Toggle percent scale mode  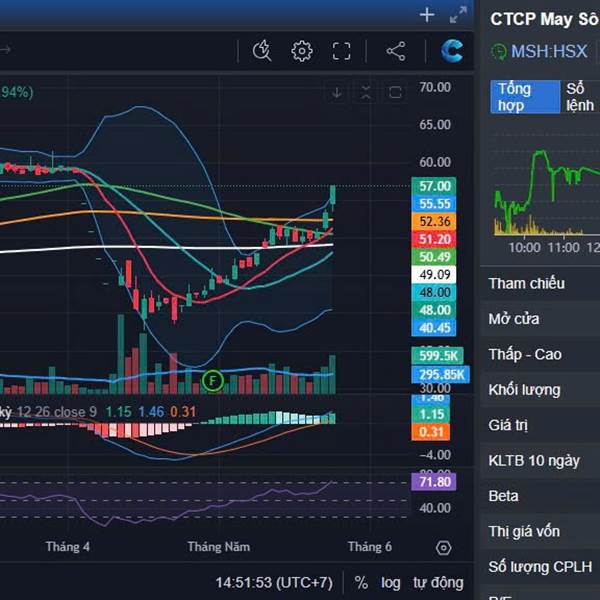(361, 583)
